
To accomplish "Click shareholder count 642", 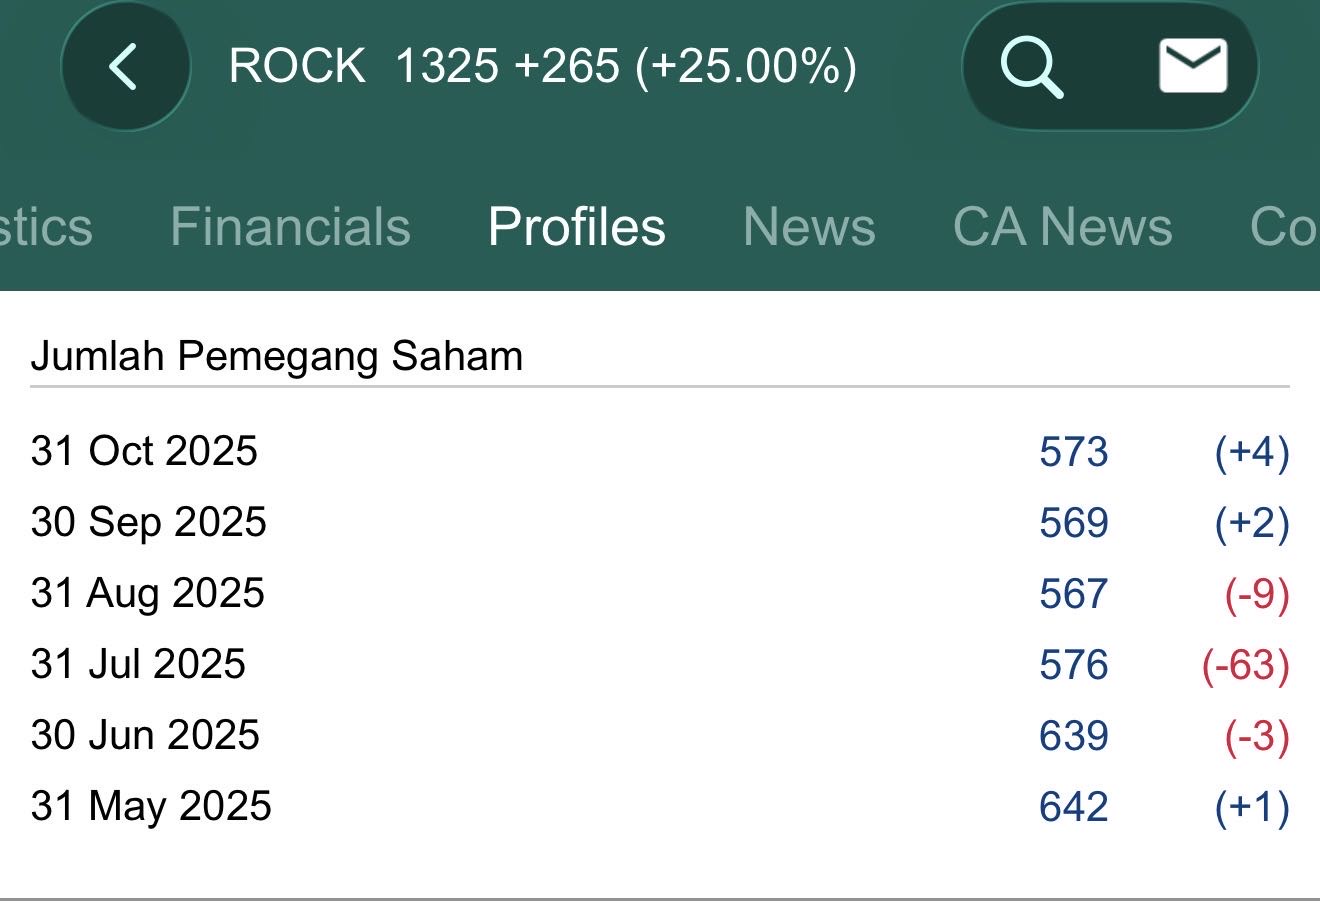I will 1073,807.
